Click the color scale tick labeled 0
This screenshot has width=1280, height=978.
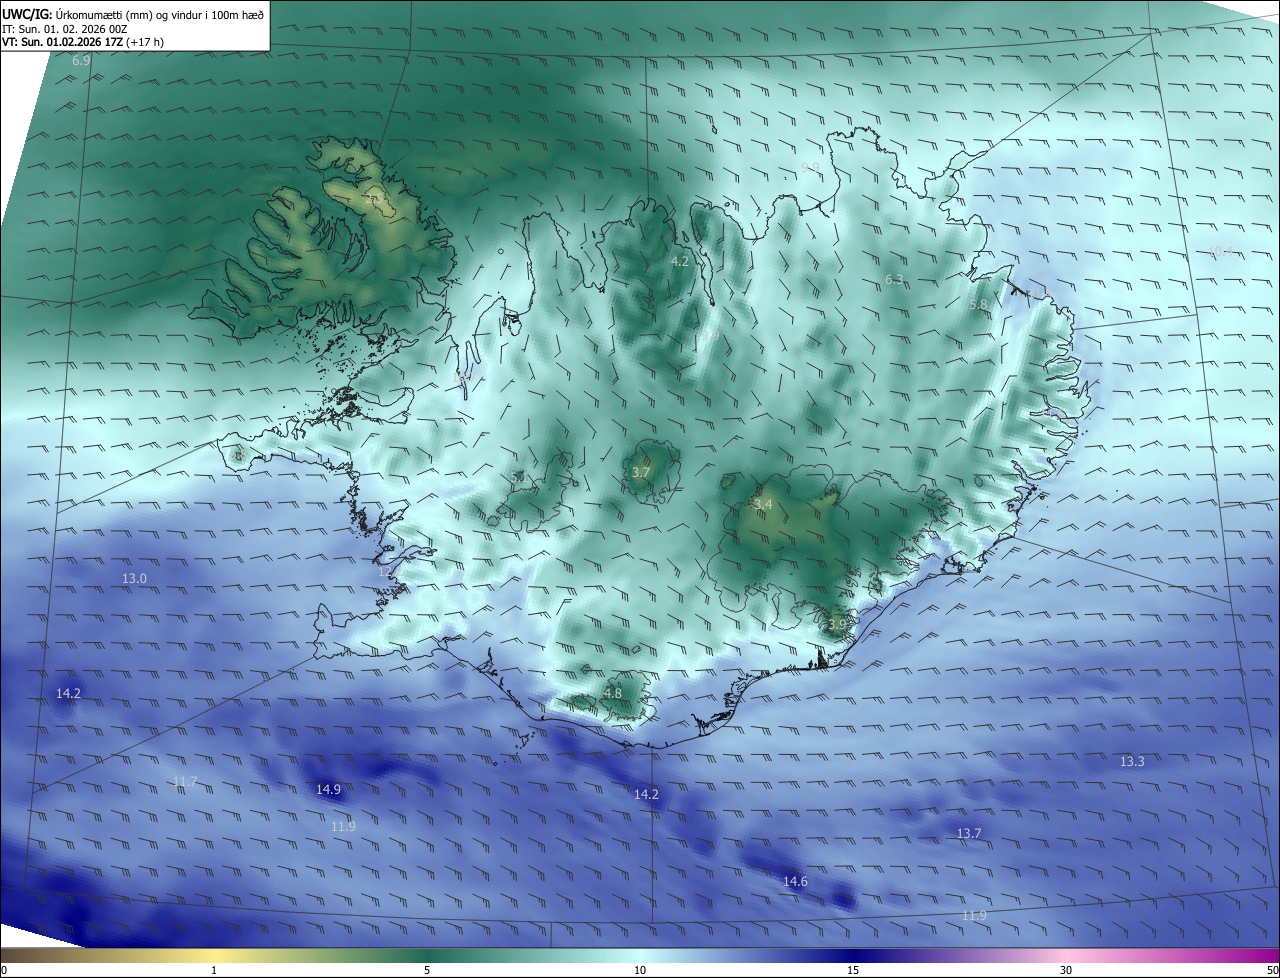pyautogui.click(x=4, y=970)
